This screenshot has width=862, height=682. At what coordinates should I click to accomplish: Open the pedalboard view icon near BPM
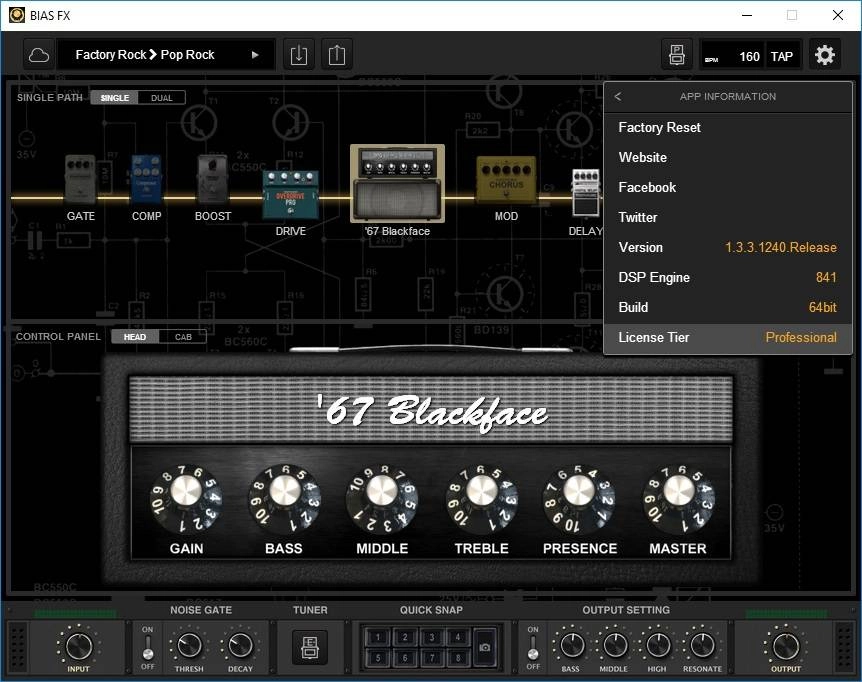pyautogui.click(x=677, y=55)
